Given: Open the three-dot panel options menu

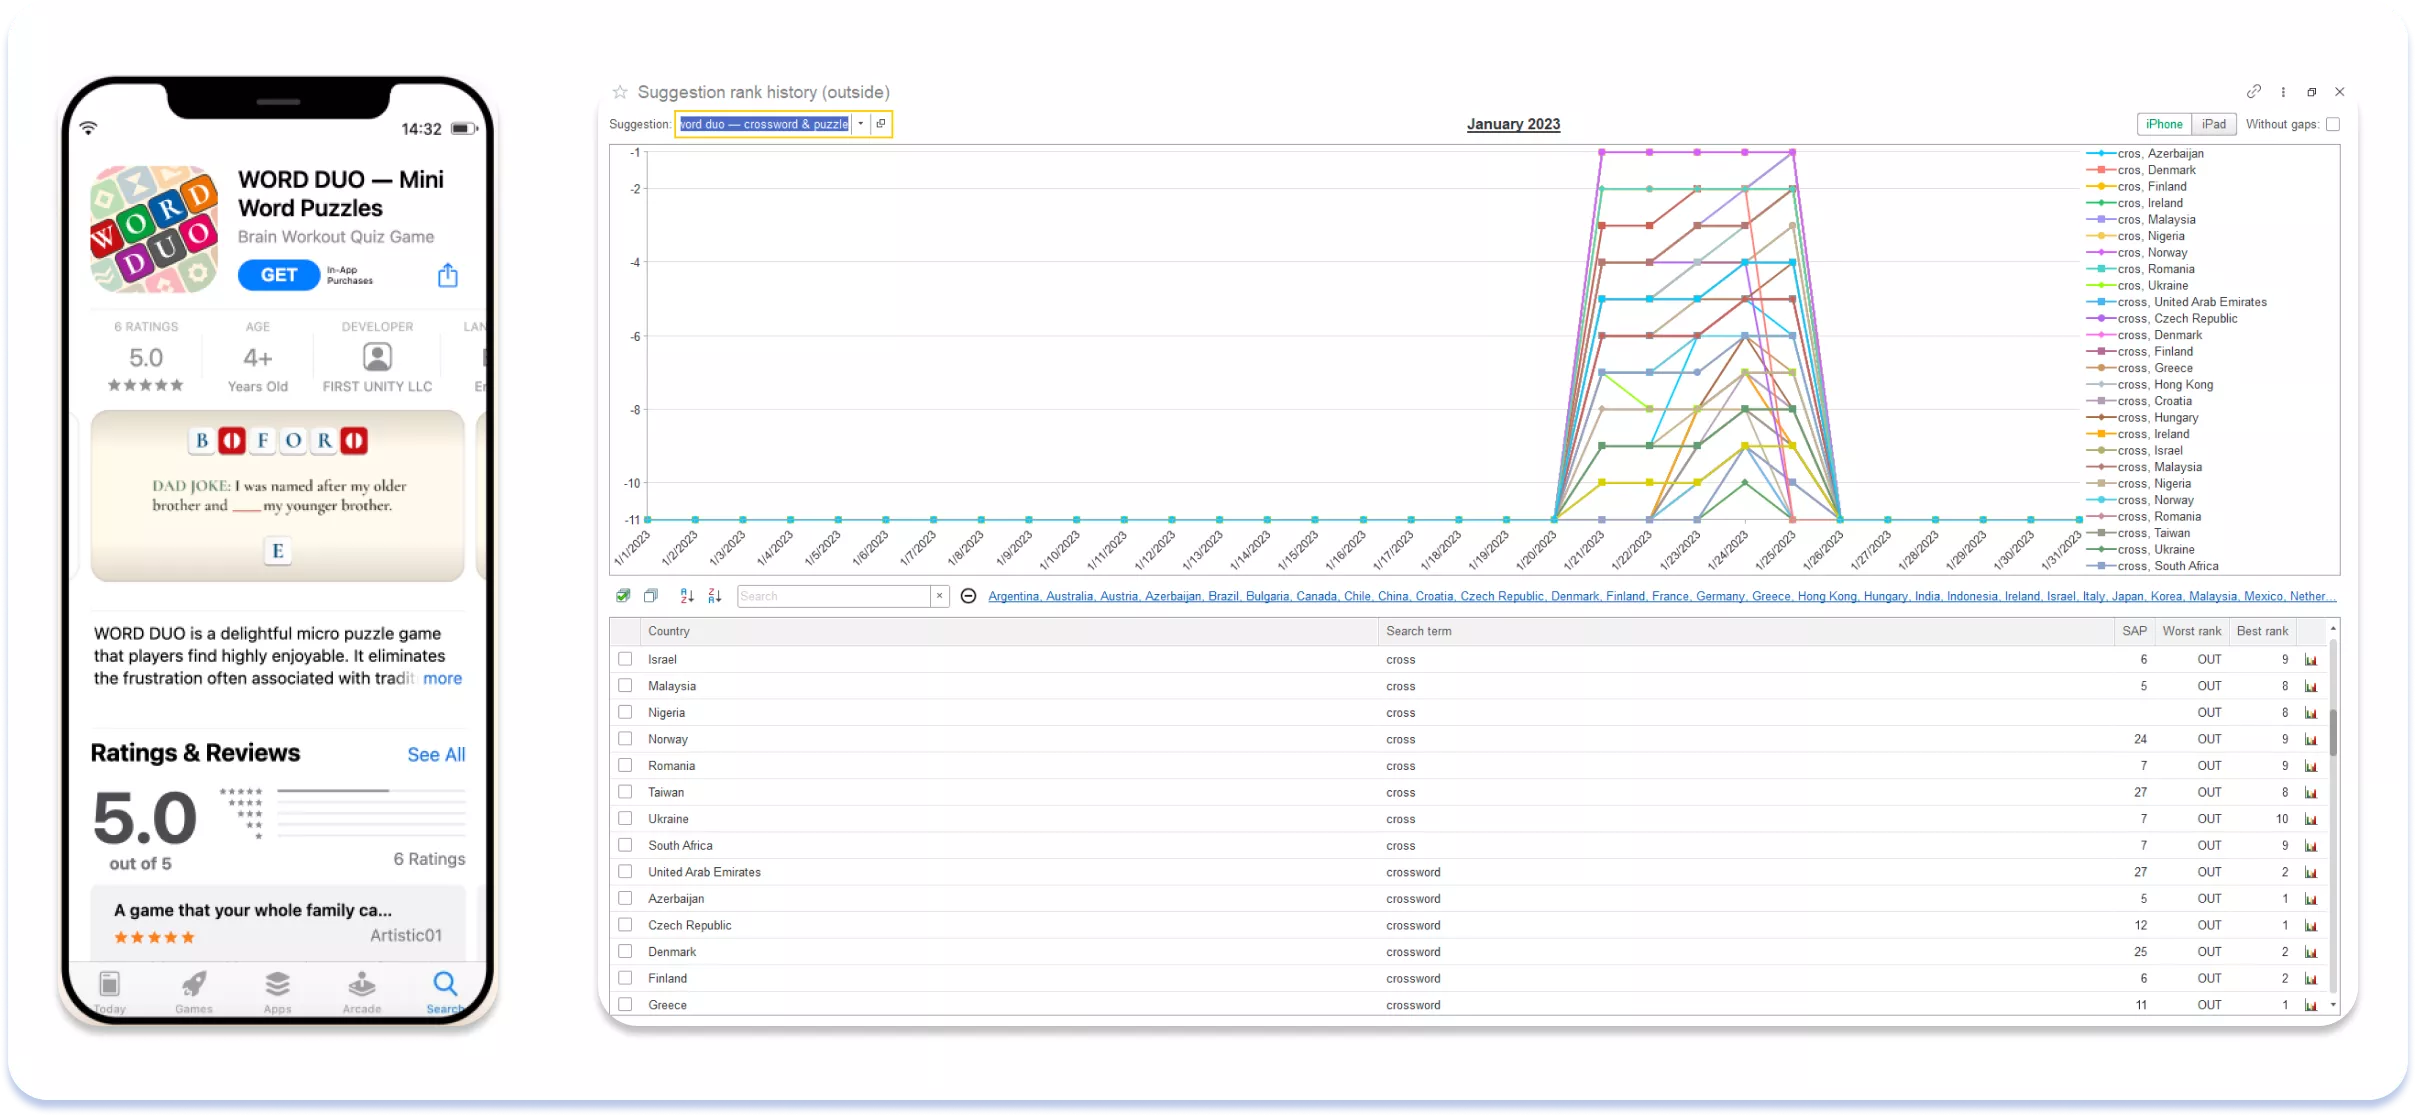Looking at the screenshot, I should click(x=2283, y=92).
